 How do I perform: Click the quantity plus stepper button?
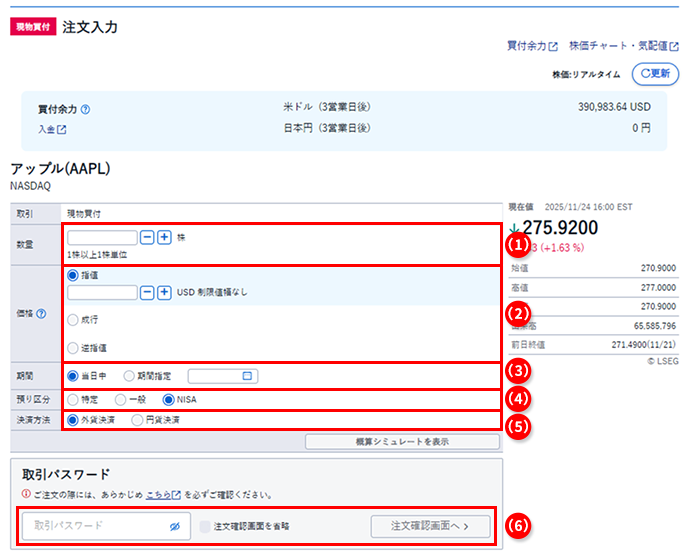(165, 237)
